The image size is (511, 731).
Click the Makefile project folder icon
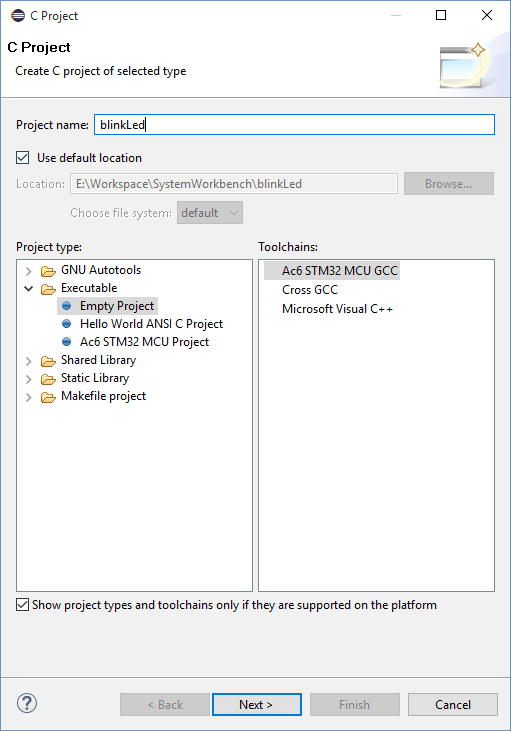(48, 397)
